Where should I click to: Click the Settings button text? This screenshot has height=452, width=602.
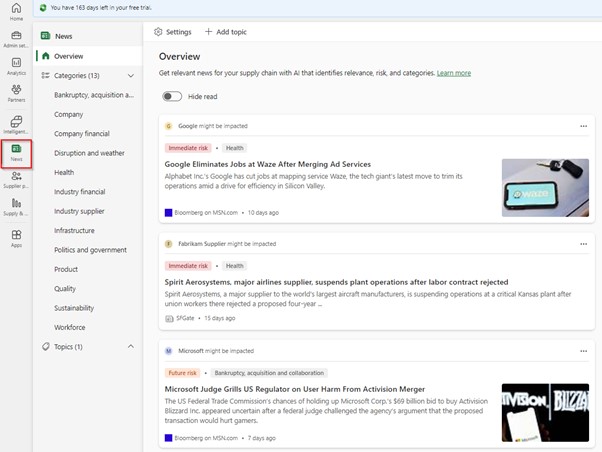pos(179,32)
